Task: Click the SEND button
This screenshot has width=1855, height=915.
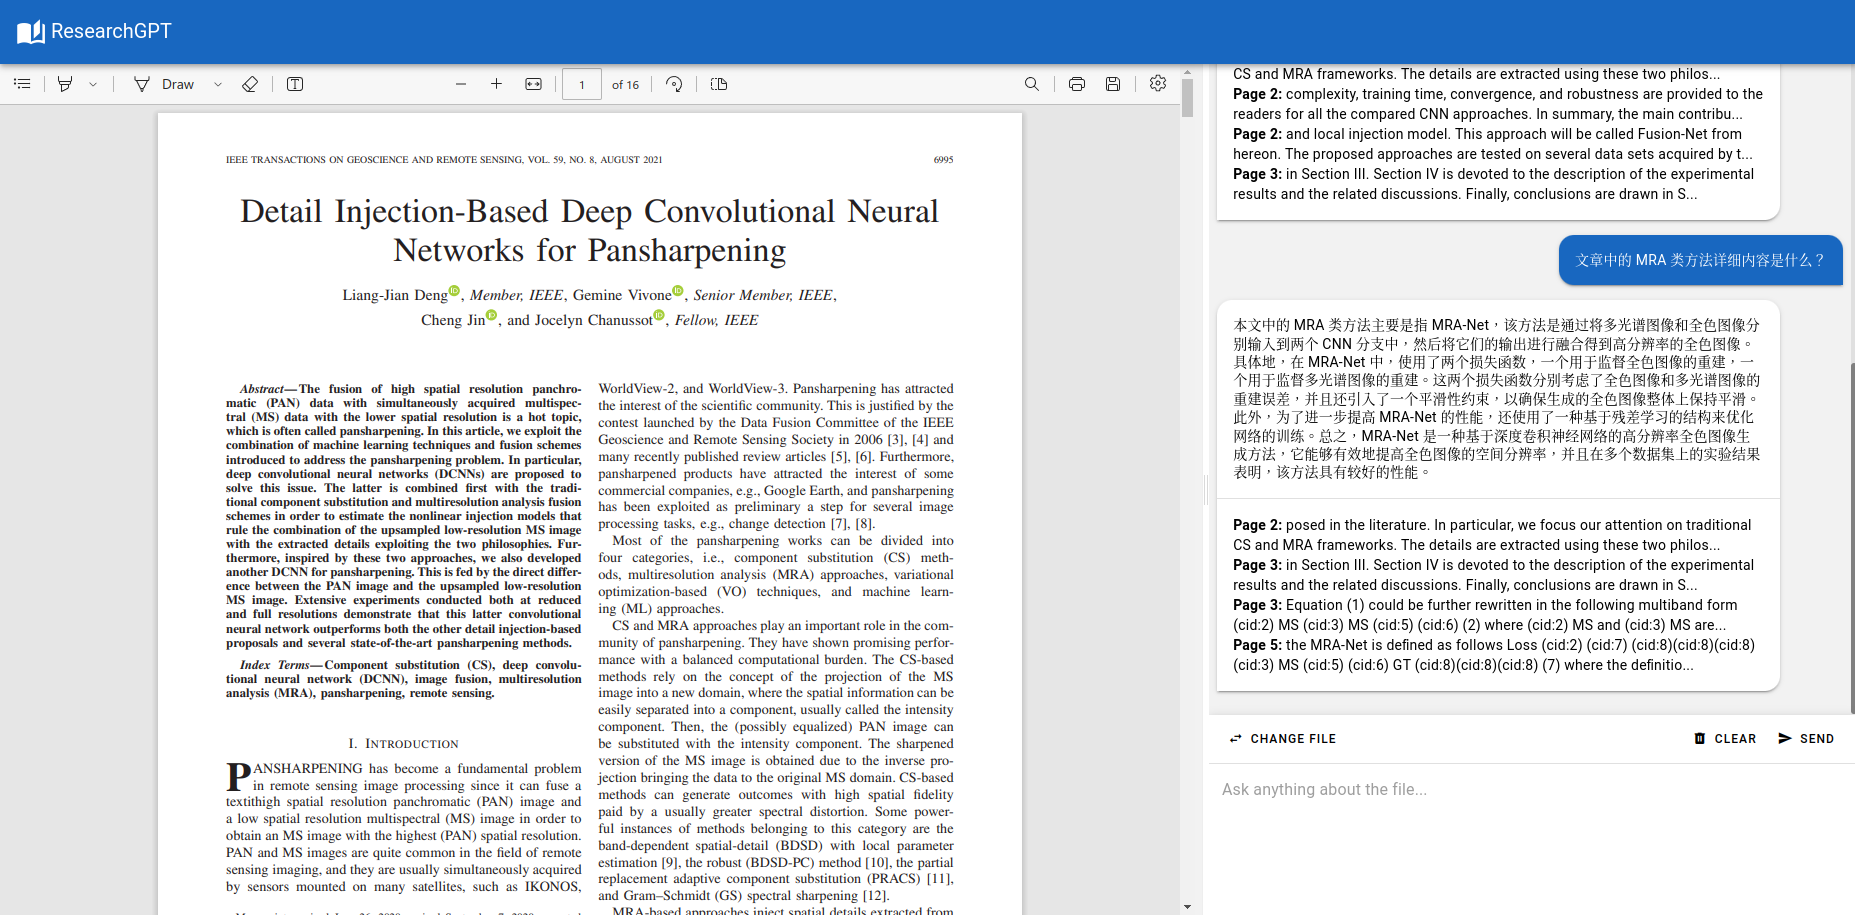Action: pyautogui.click(x=1806, y=739)
